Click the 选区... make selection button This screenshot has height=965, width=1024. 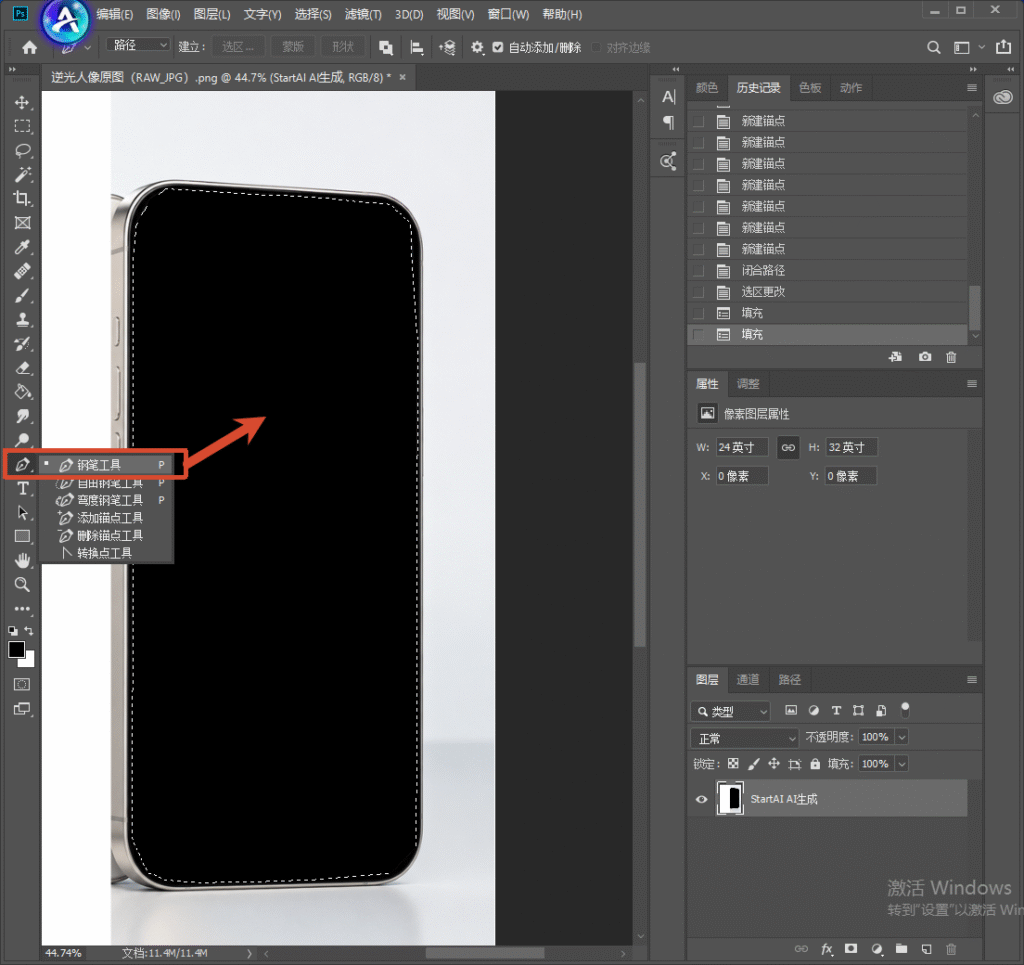[238, 46]
